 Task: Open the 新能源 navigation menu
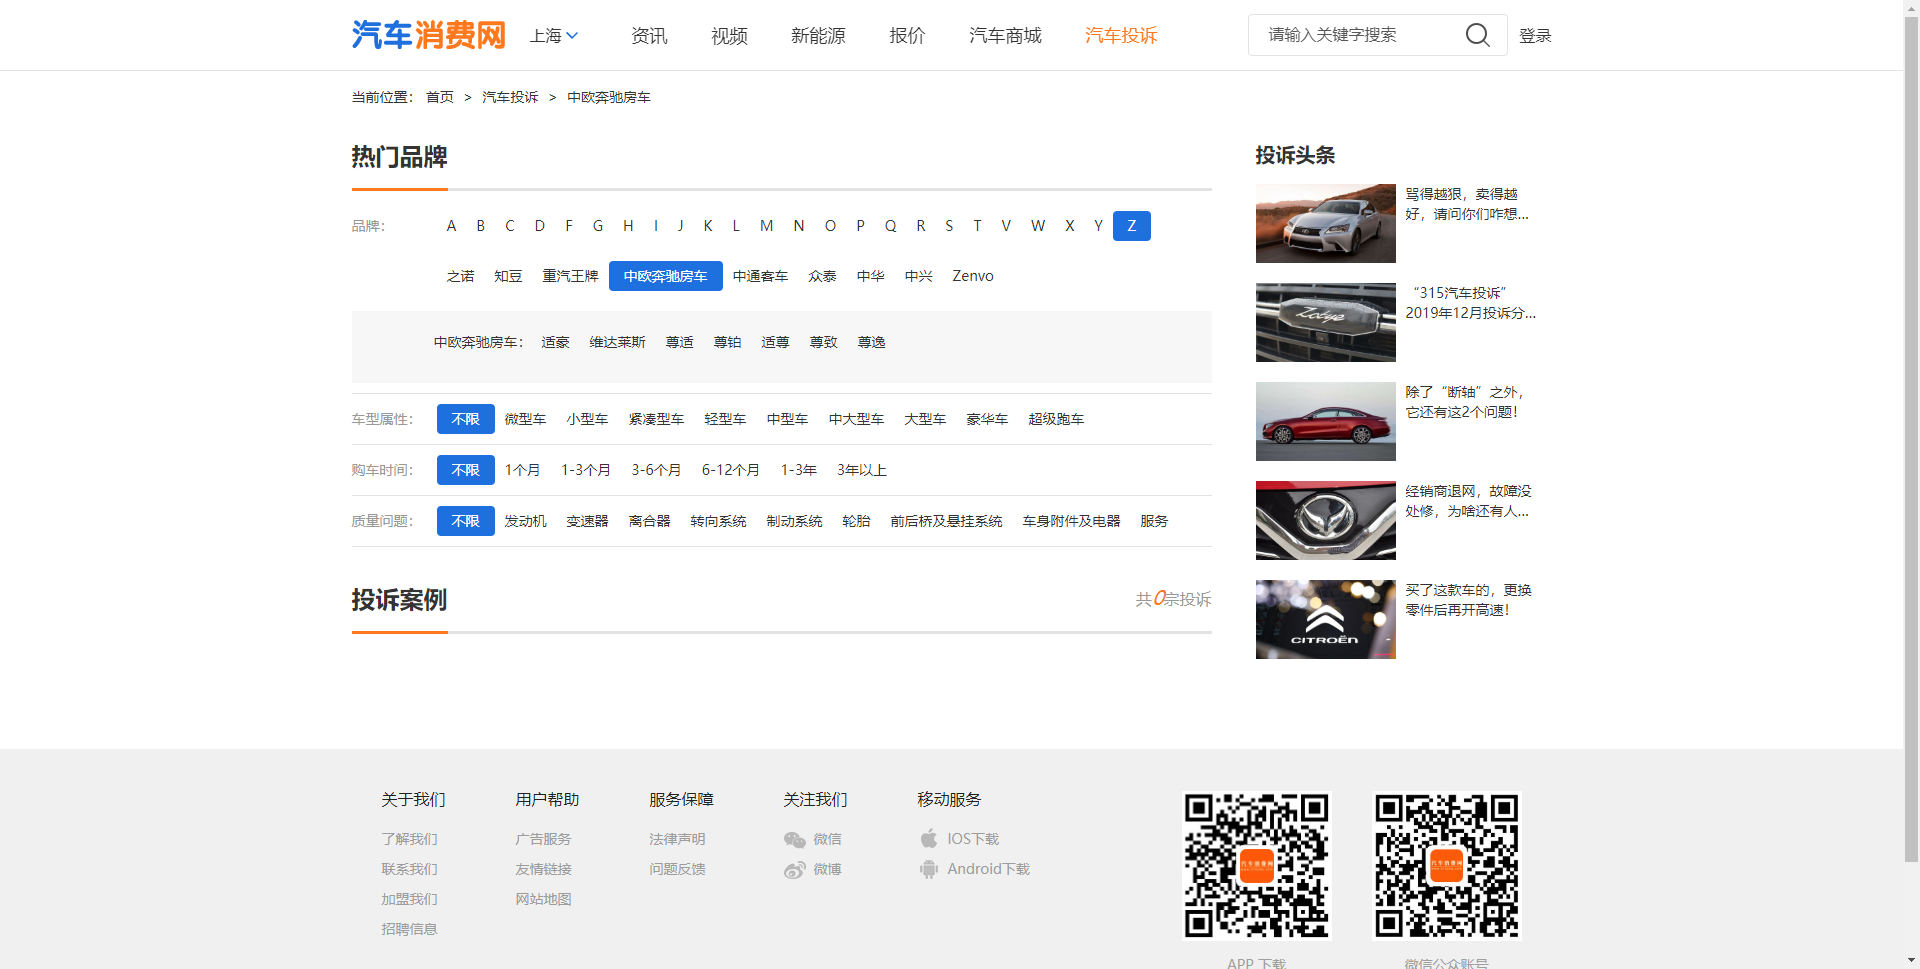click(x=817, y=35)
